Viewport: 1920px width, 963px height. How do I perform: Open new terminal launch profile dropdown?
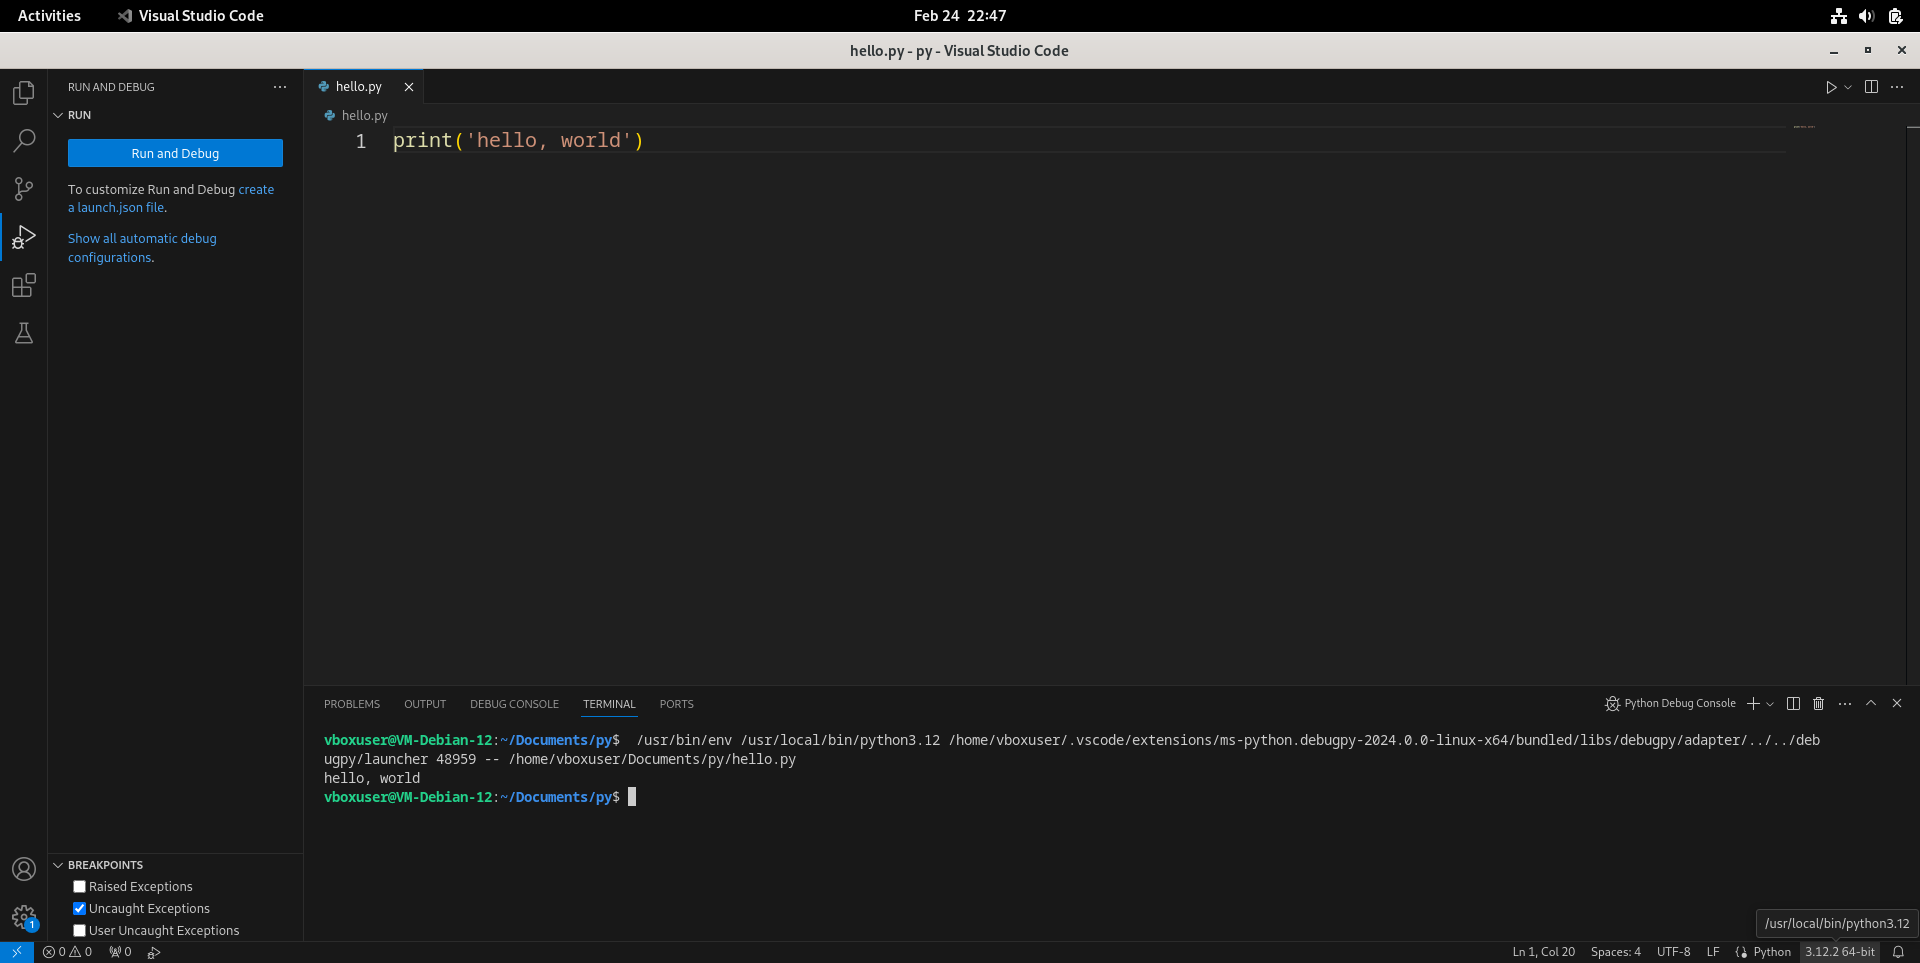pos(1770,704)
